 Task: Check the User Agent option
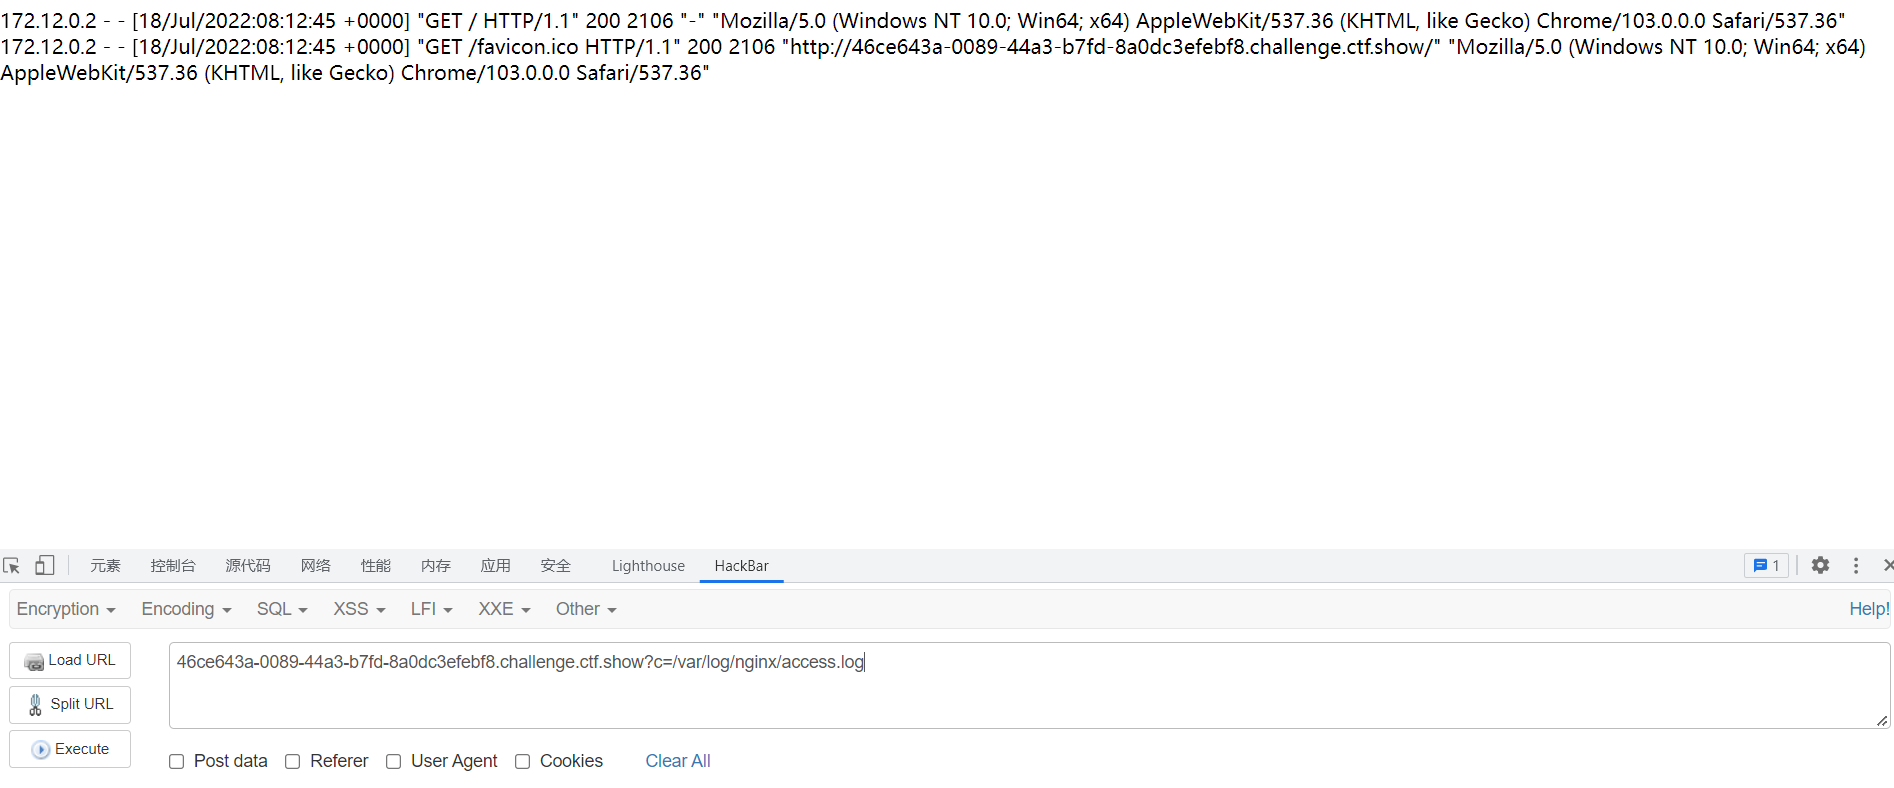pyautogui.click(x=394, y=762)
